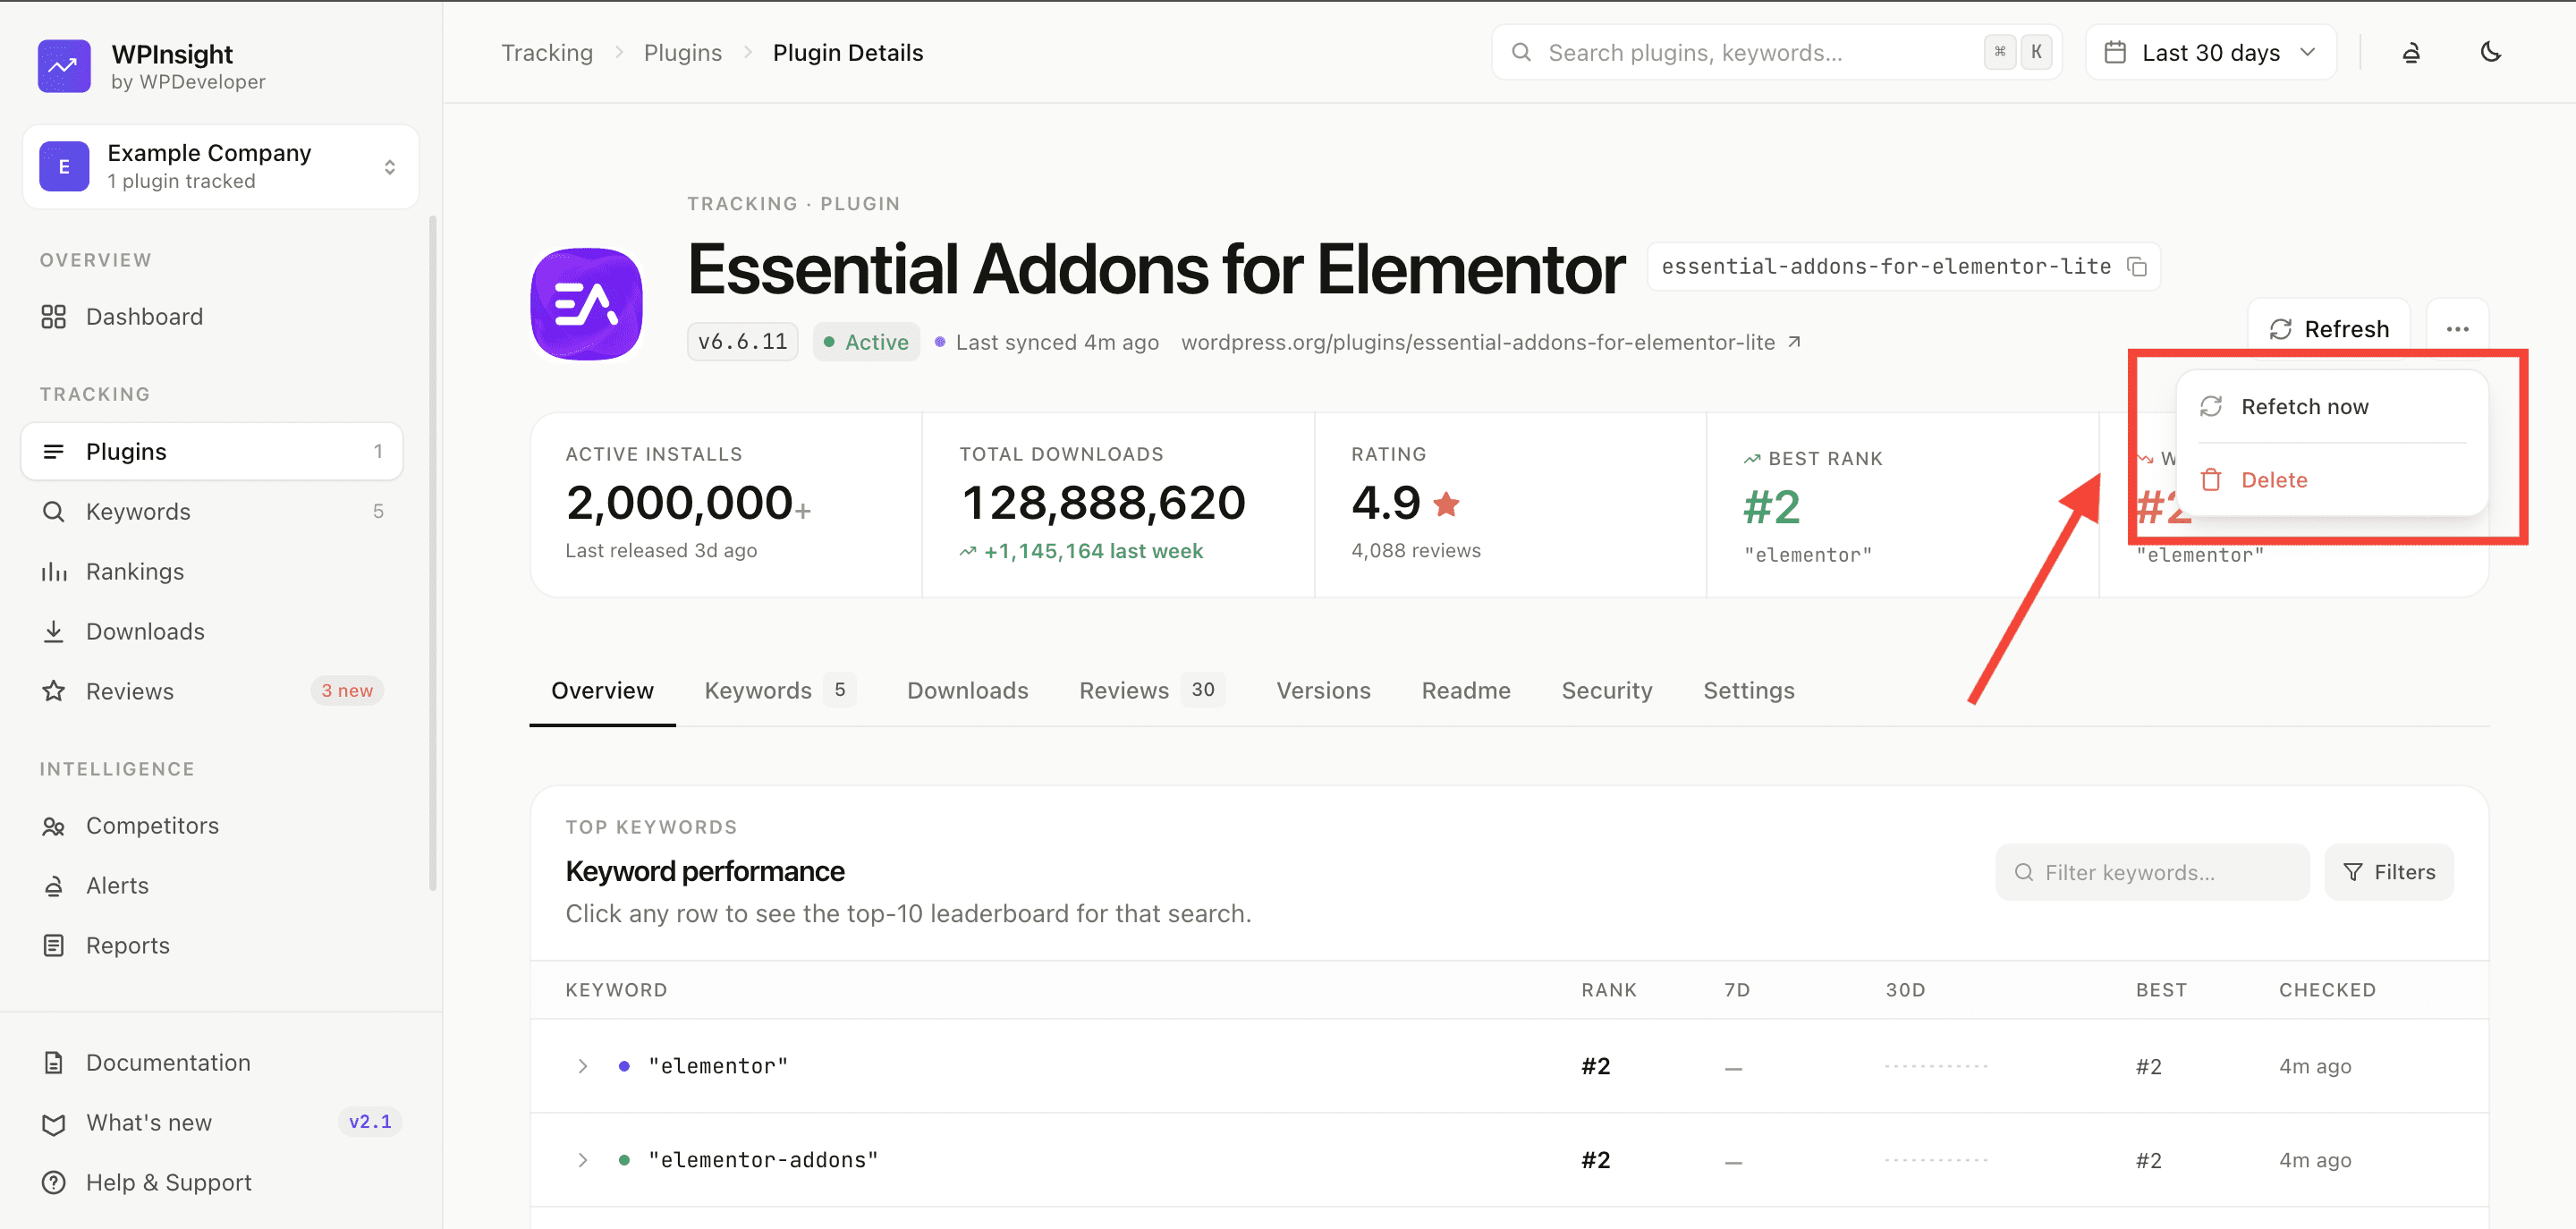Open the Competitors section

click(212, 826)
